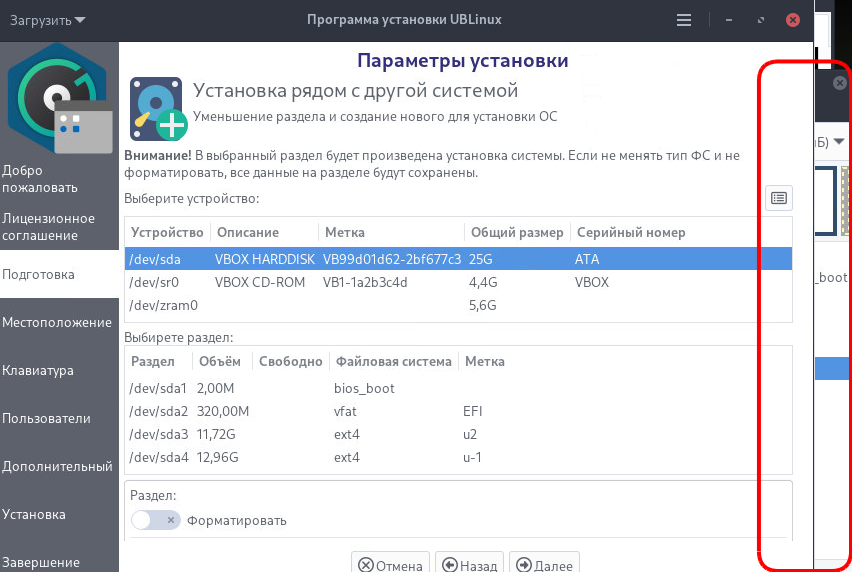Open the hamburger menu in title bar

[684, 20]
